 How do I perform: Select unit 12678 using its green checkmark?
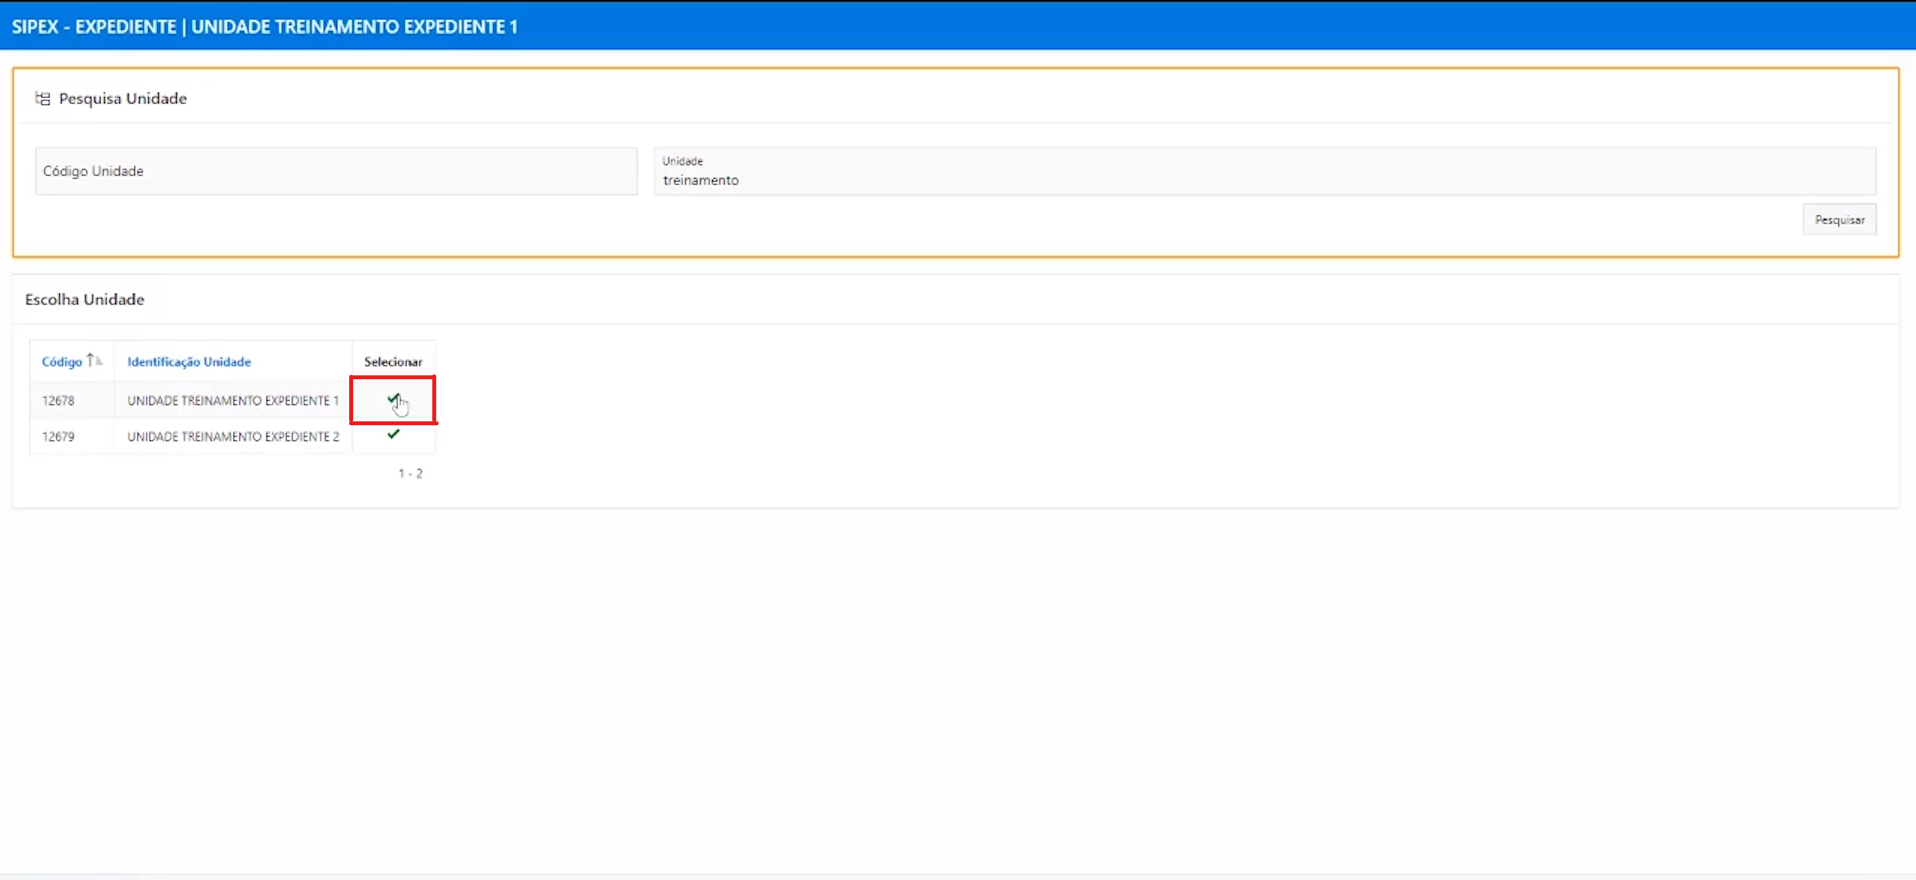pyautogui.click(x=393, y=399)
